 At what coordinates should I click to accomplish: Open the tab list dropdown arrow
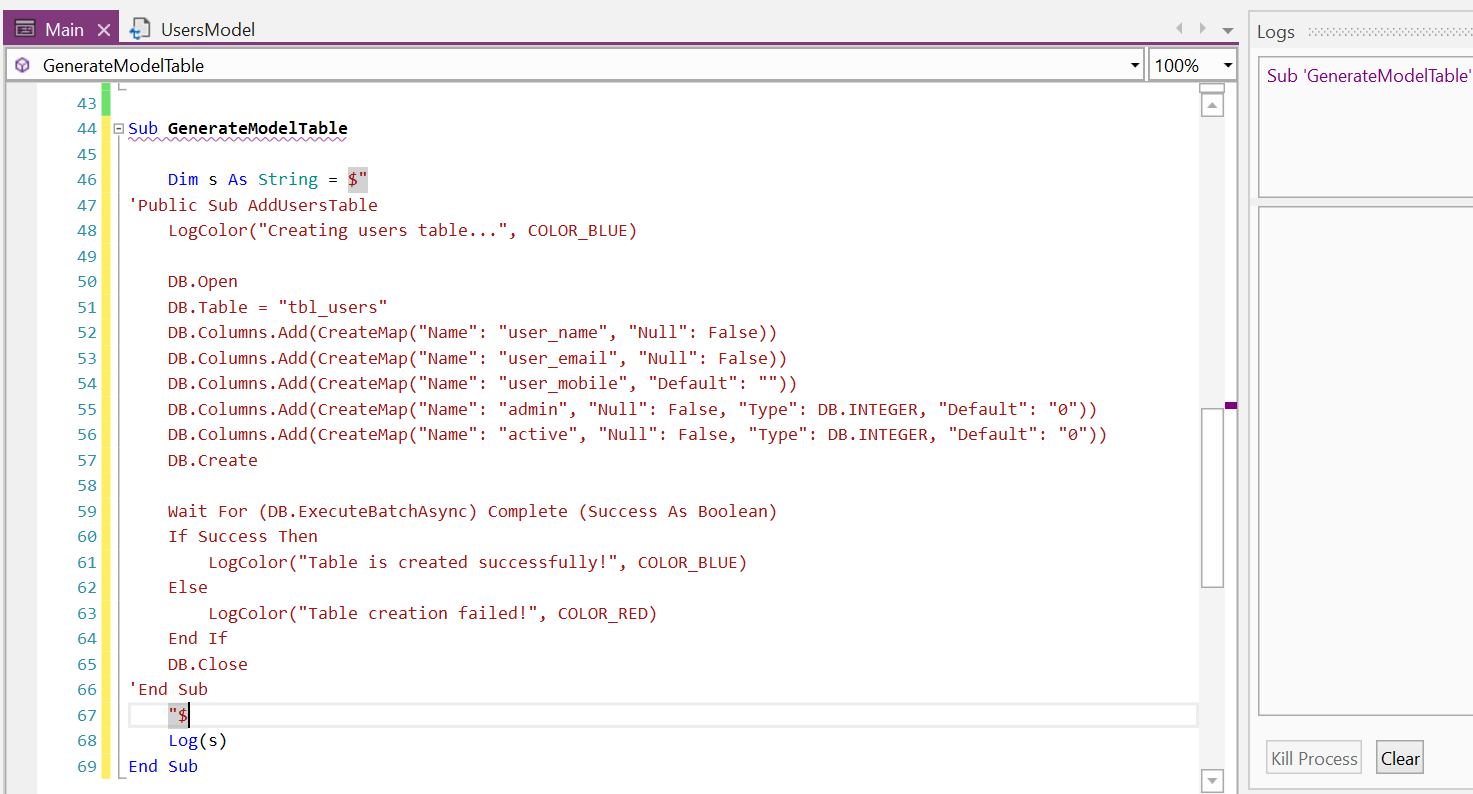[1228, 30]
